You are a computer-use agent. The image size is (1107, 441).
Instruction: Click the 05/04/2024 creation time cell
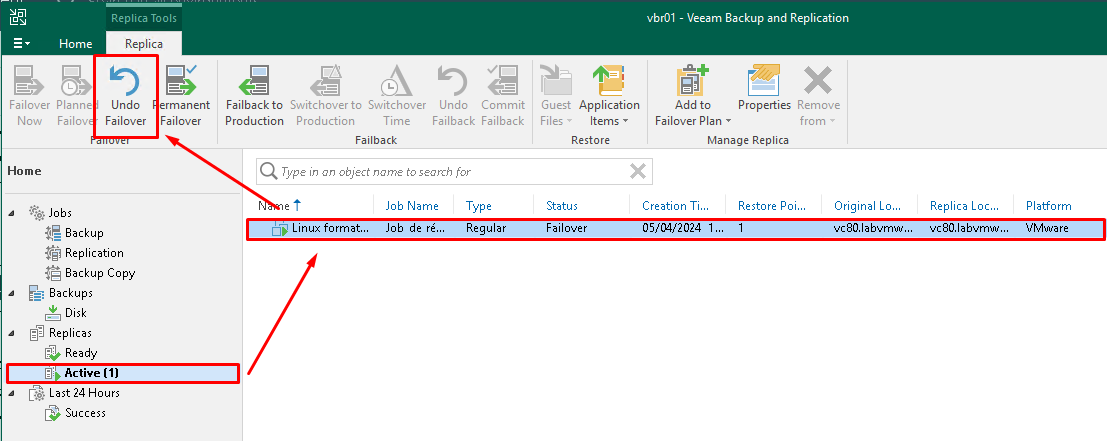[x=683, y=229]
